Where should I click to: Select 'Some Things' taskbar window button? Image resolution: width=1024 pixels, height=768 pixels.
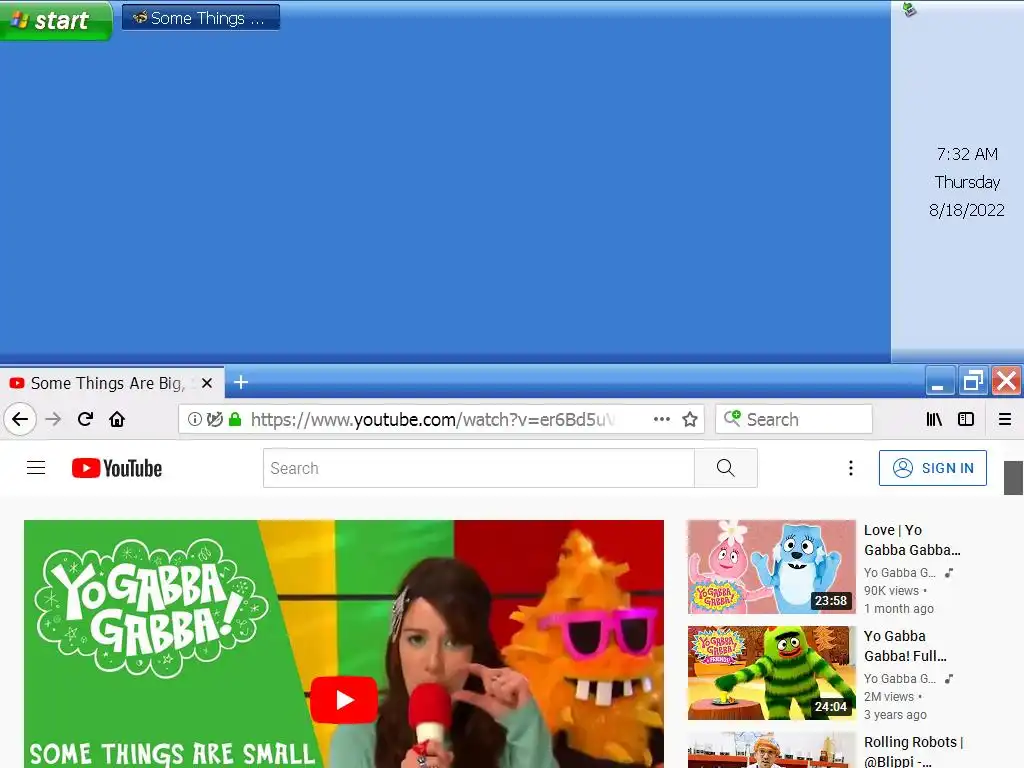click(x=200, y=18)
